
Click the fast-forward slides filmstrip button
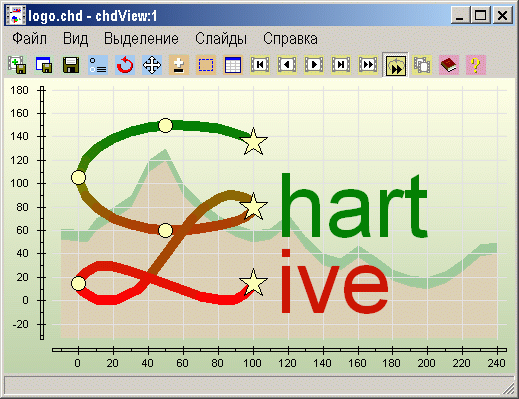click(368, 65)
